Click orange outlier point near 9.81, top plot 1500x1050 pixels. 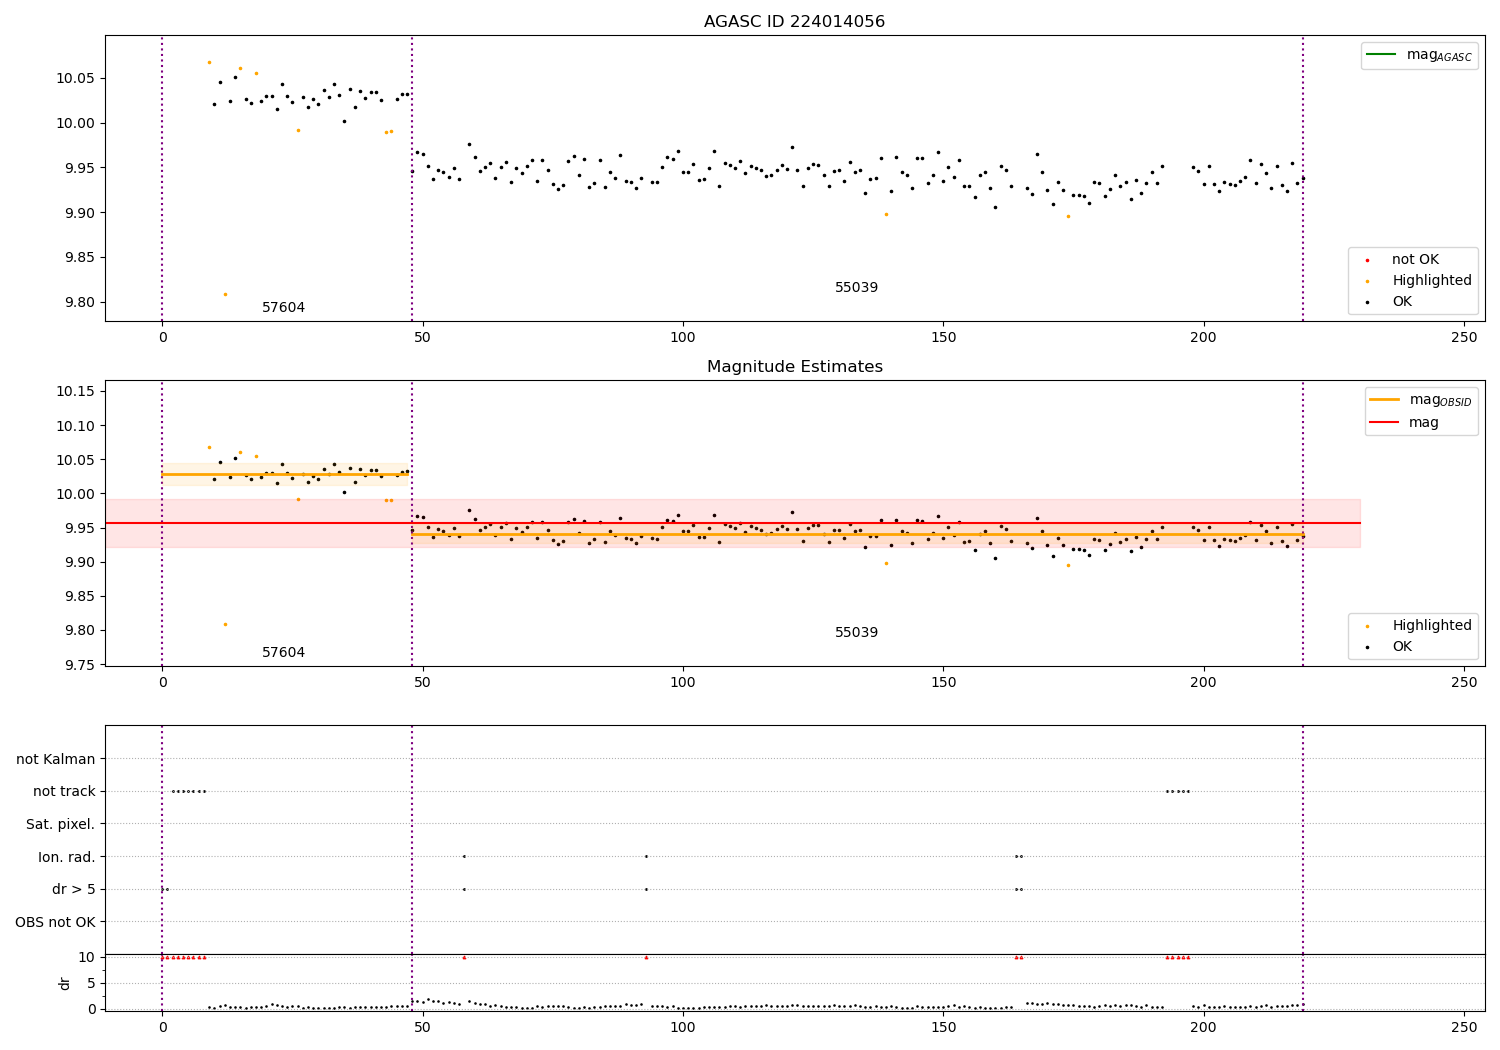[225, 294]
